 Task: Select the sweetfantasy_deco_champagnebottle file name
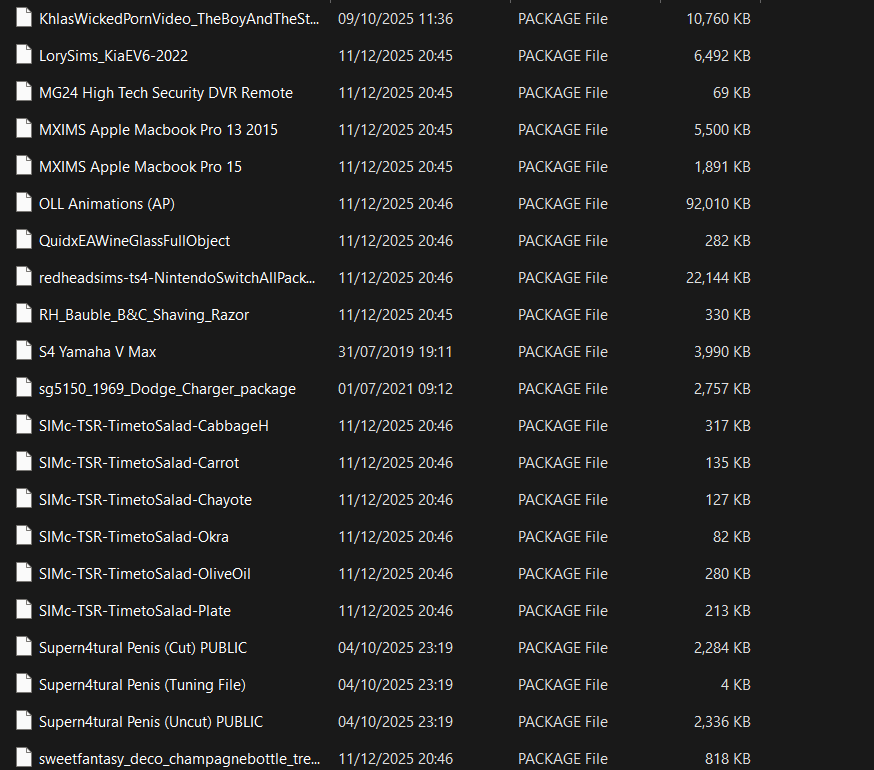[179, 759]
